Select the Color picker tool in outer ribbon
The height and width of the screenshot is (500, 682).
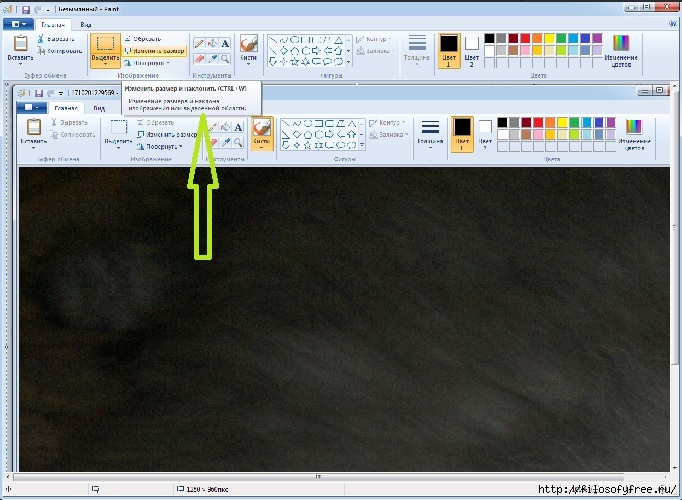tap(212, 58)
